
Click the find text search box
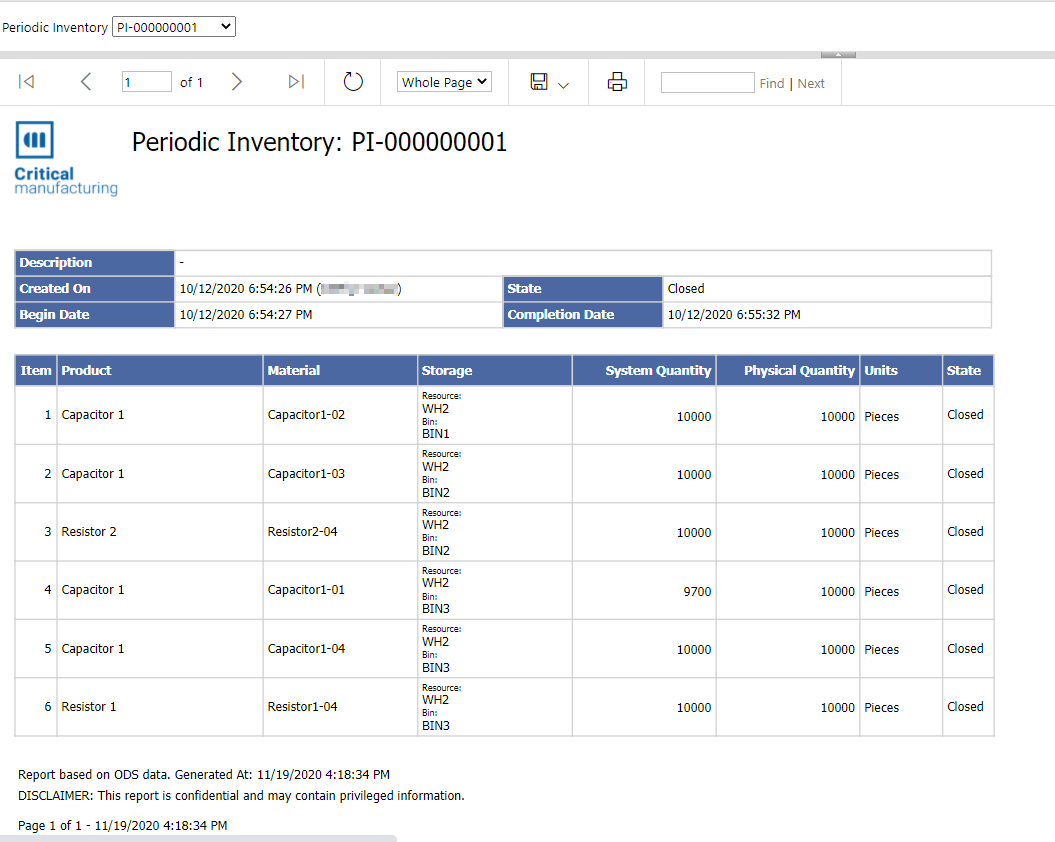pos(707,82)
